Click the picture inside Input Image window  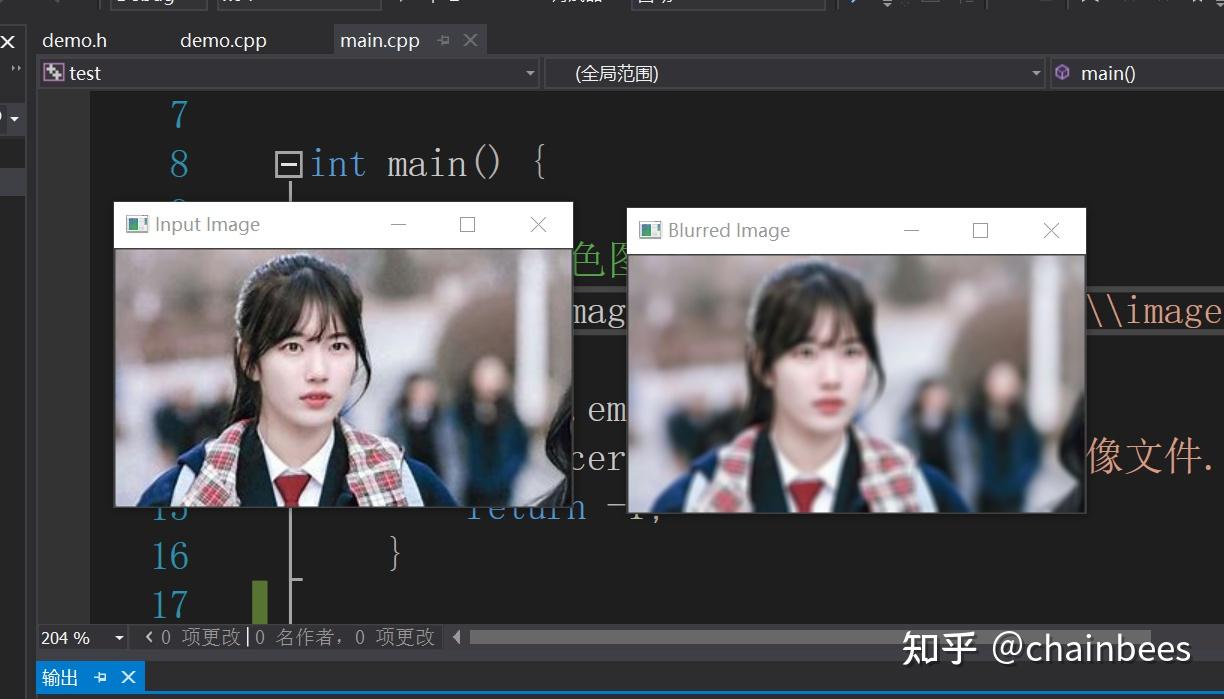click(343, 377)
